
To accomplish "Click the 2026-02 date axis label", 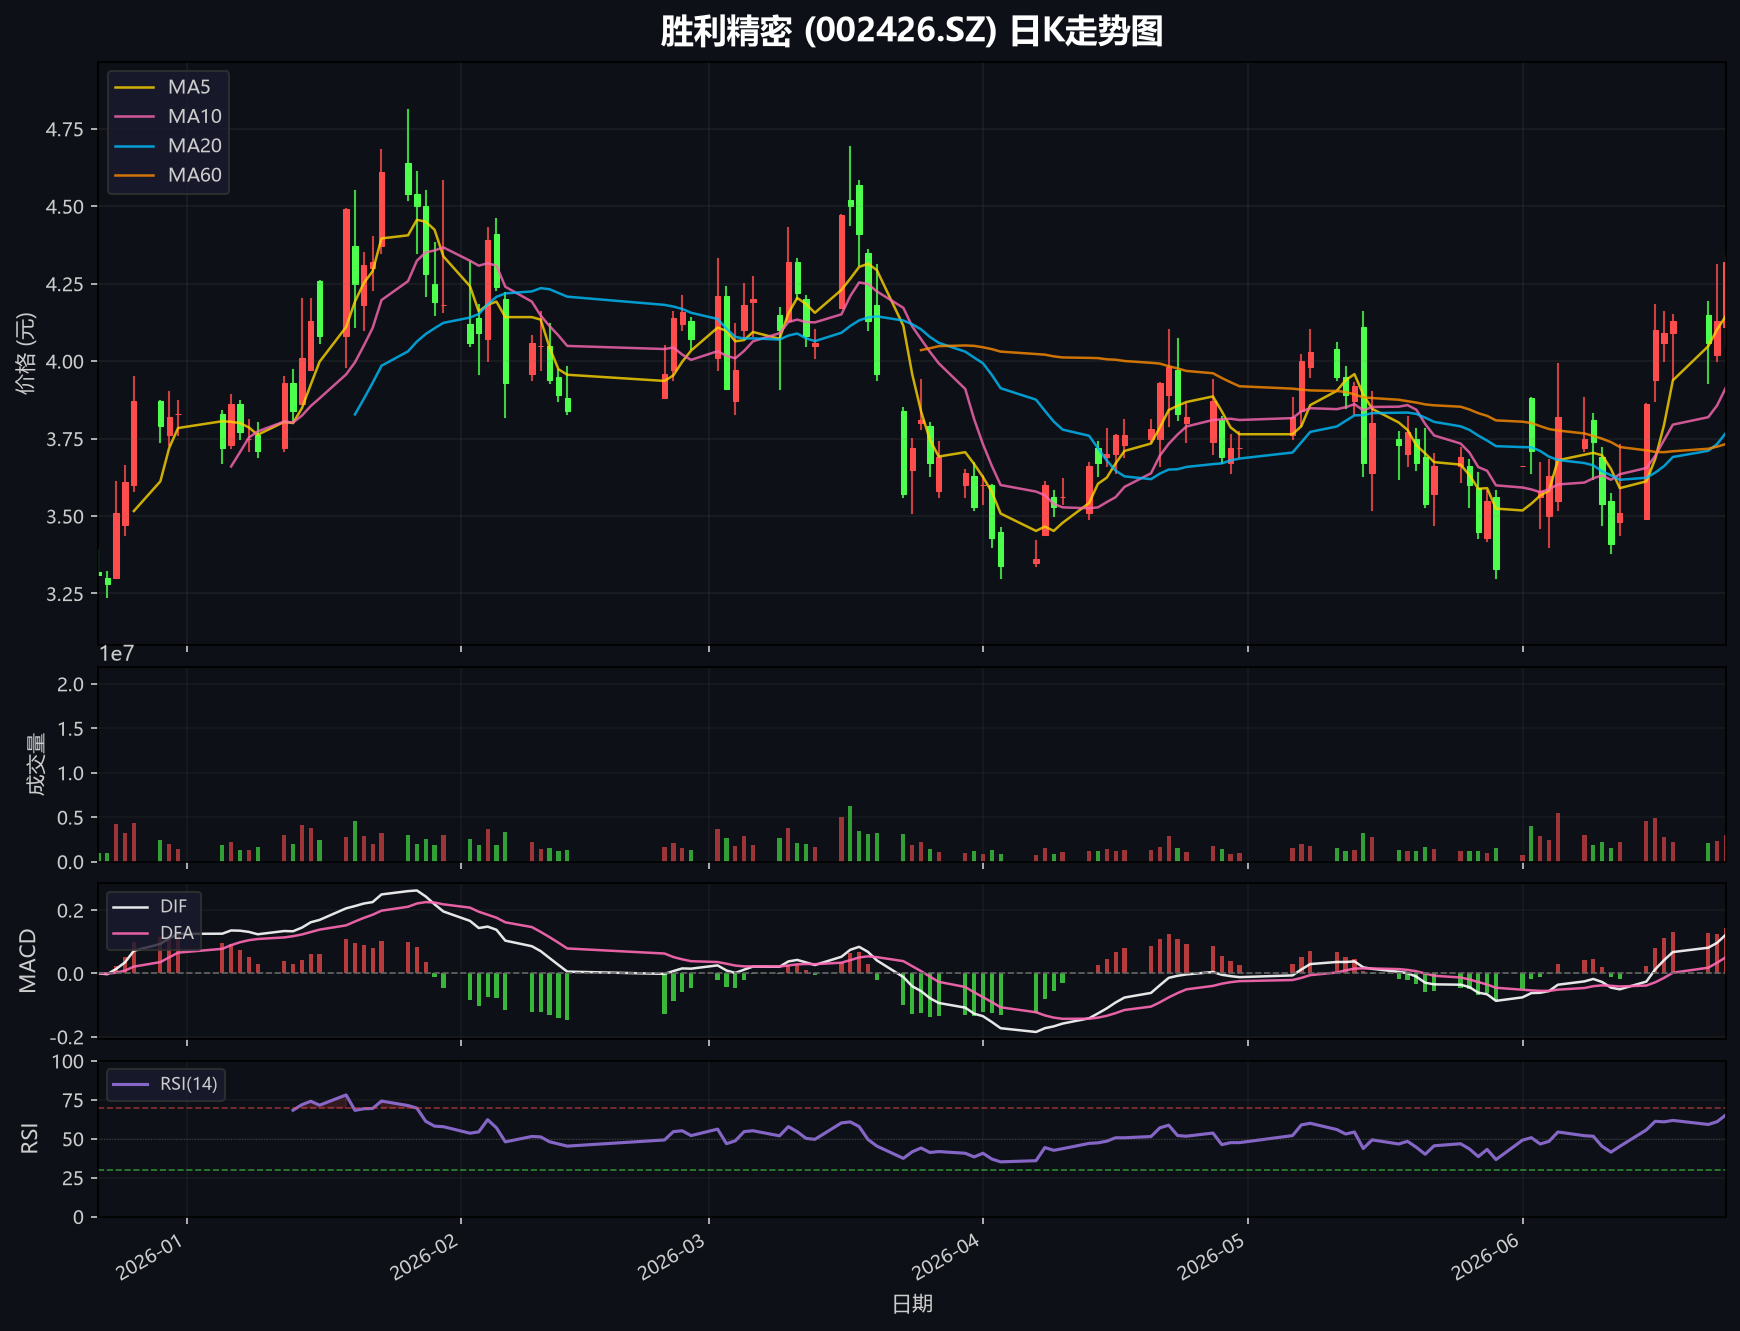I will tap(424, 1255).
